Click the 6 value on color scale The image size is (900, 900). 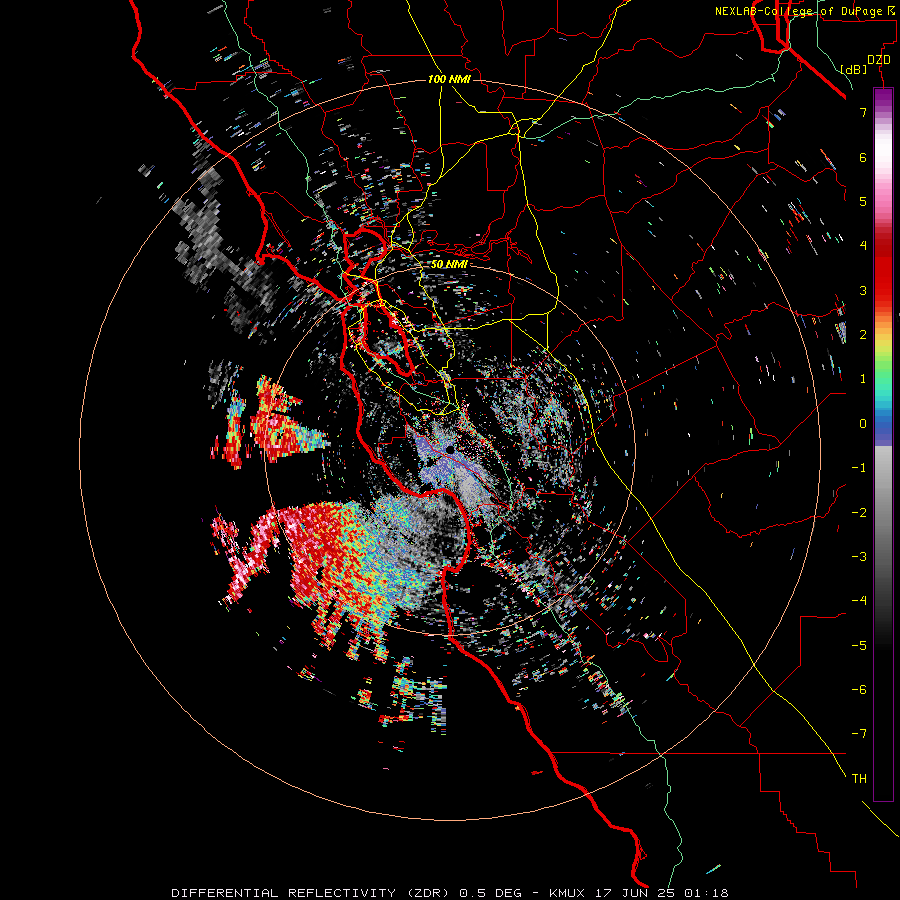[x=863, y=157]
